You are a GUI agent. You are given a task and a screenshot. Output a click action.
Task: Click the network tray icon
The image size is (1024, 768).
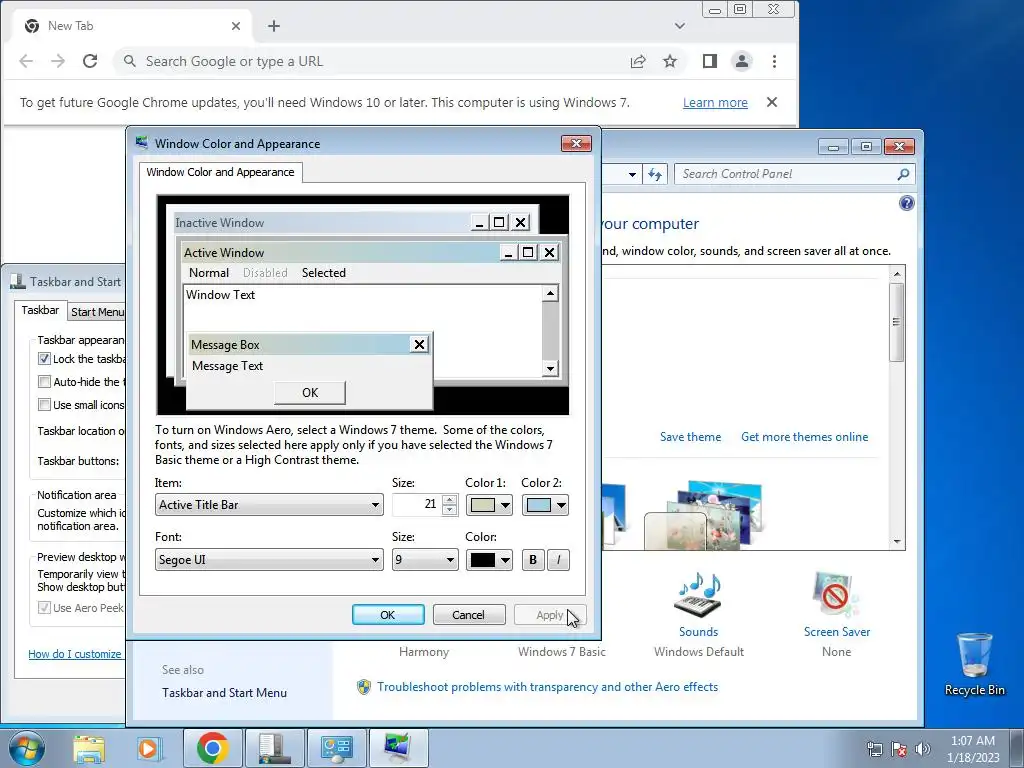pos(874,749)
